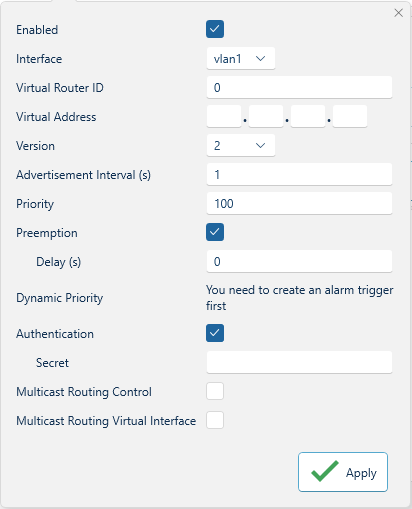Focus the Virtual Router ID field
The width and height of the screenshot is (412, 509).
[x=299, y=87]
